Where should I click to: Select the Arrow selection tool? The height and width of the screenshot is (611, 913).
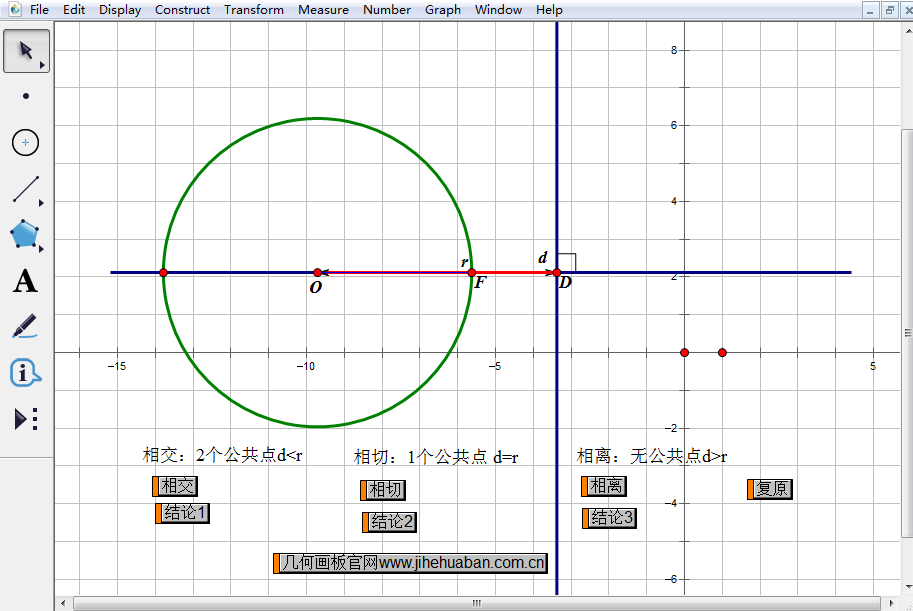(x=23, y=50)
